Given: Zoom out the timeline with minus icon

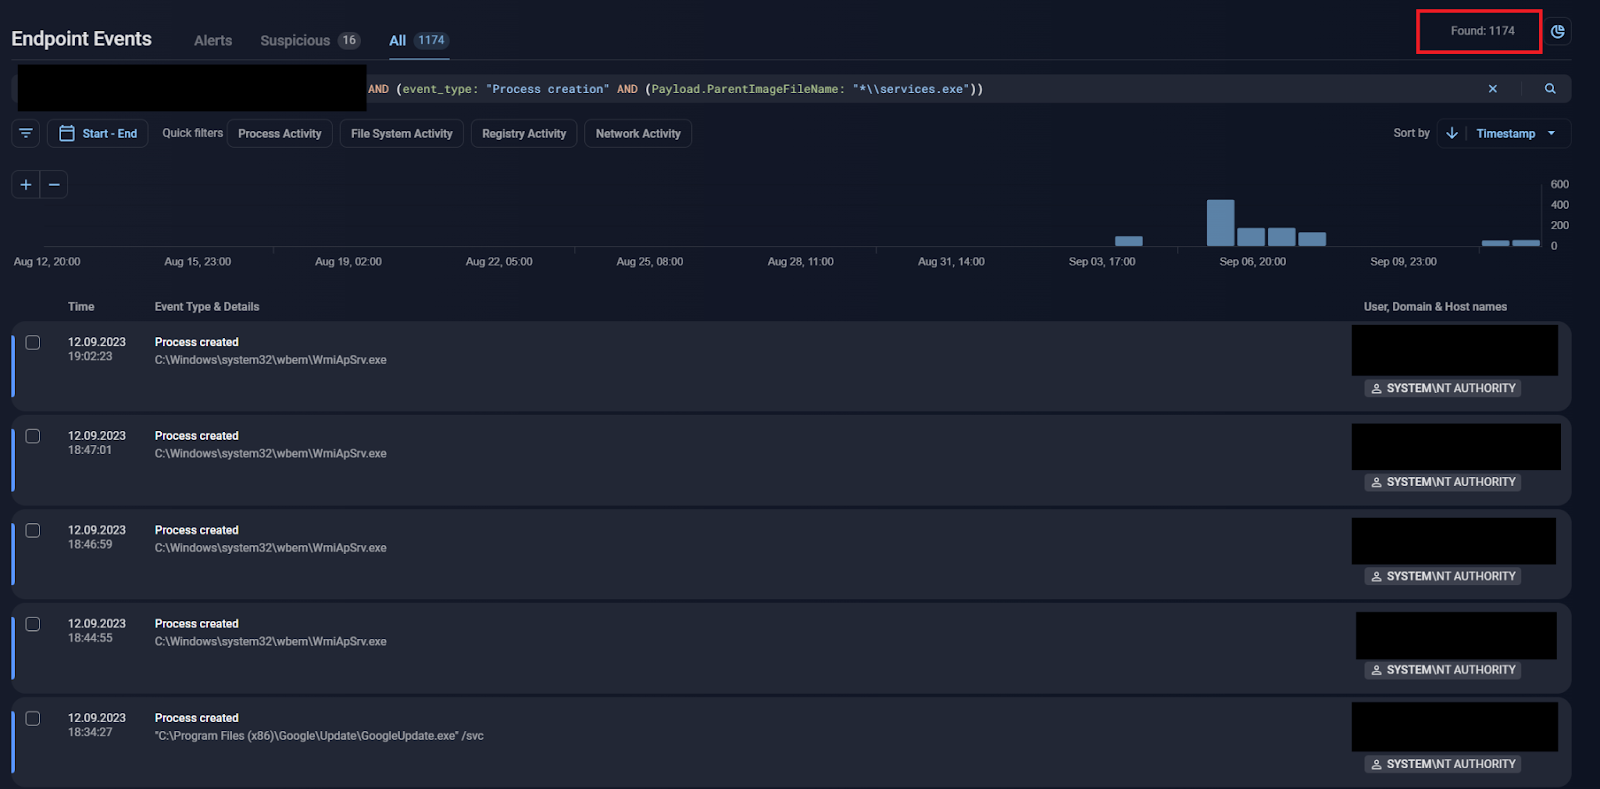Looking at the screenshot, I should (x=54, y=184).
